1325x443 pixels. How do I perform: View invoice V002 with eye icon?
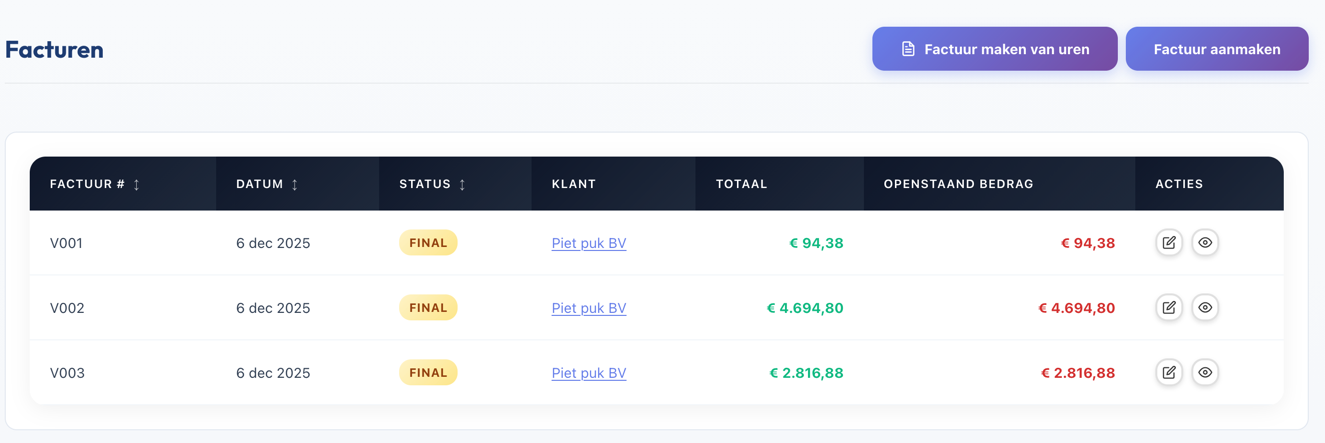pyautogui.click(x=1205, y=308)
